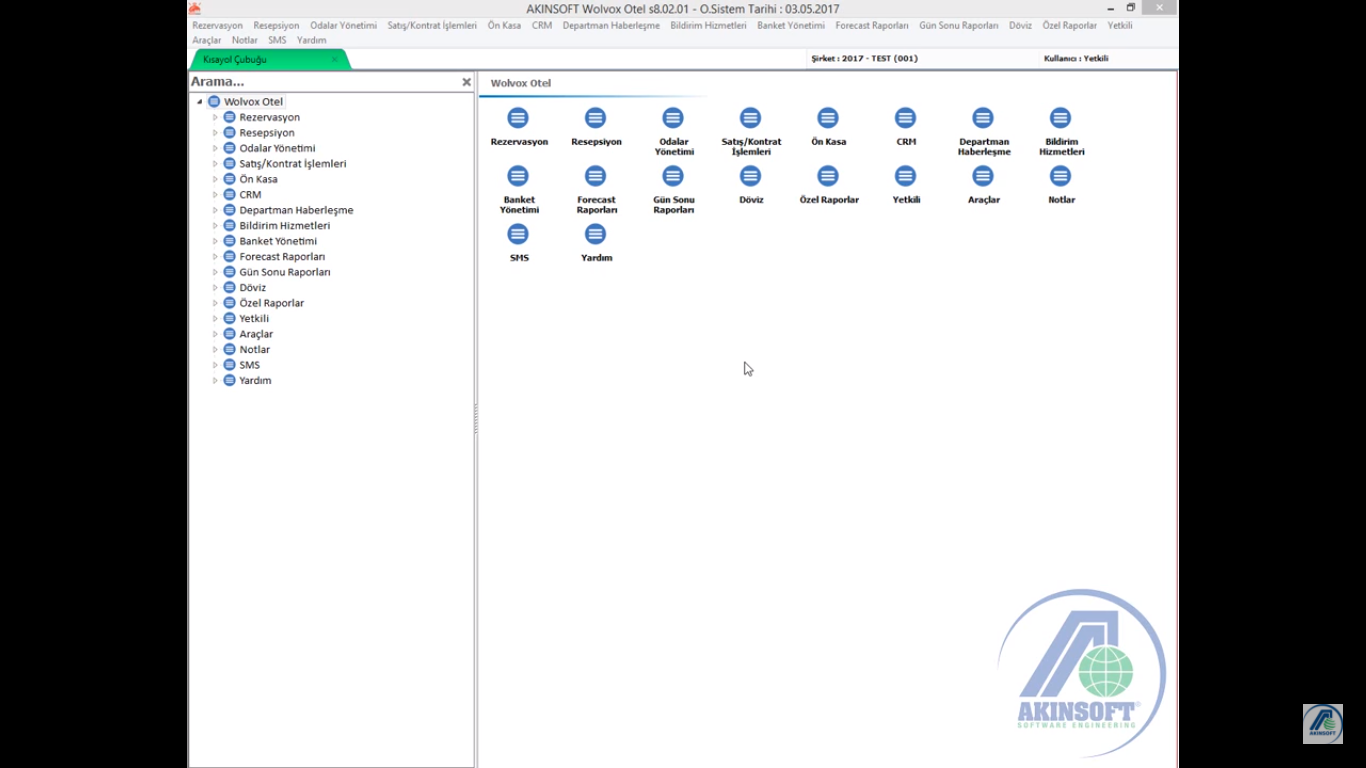
Task: Open the Resepsiyon menu in menu bar
Action: coord(277,26)
